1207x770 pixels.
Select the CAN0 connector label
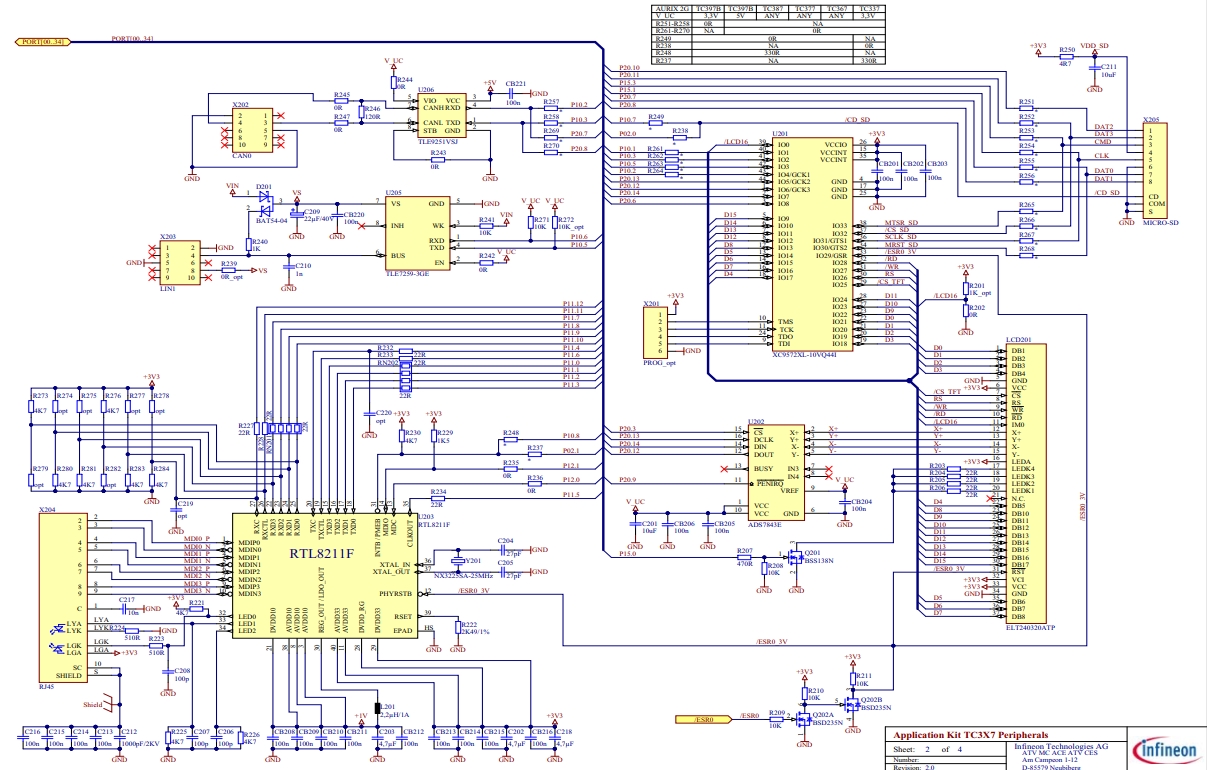click(x=241, y=156)
